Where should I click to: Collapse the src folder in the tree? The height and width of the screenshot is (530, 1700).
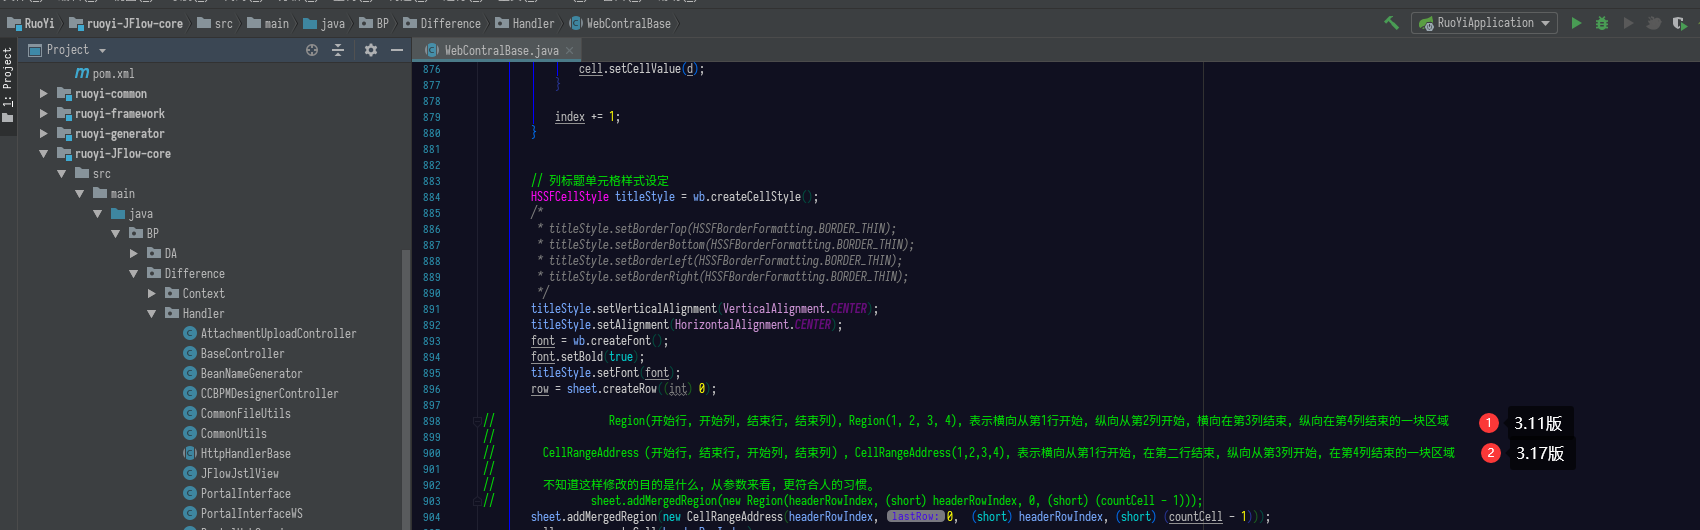[x=61, y=174]
